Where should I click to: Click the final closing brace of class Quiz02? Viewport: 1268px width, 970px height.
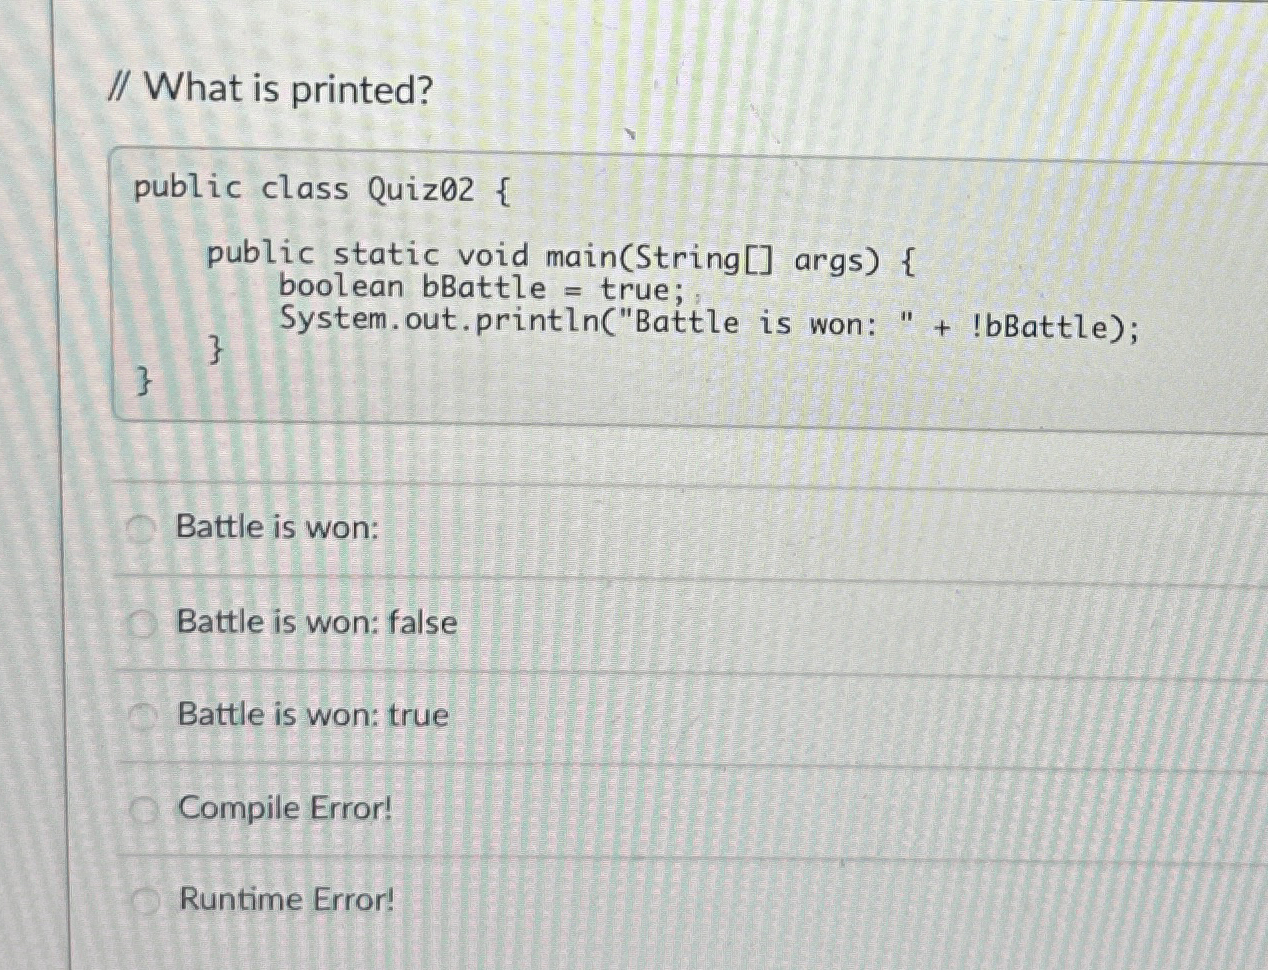[144, 381]
